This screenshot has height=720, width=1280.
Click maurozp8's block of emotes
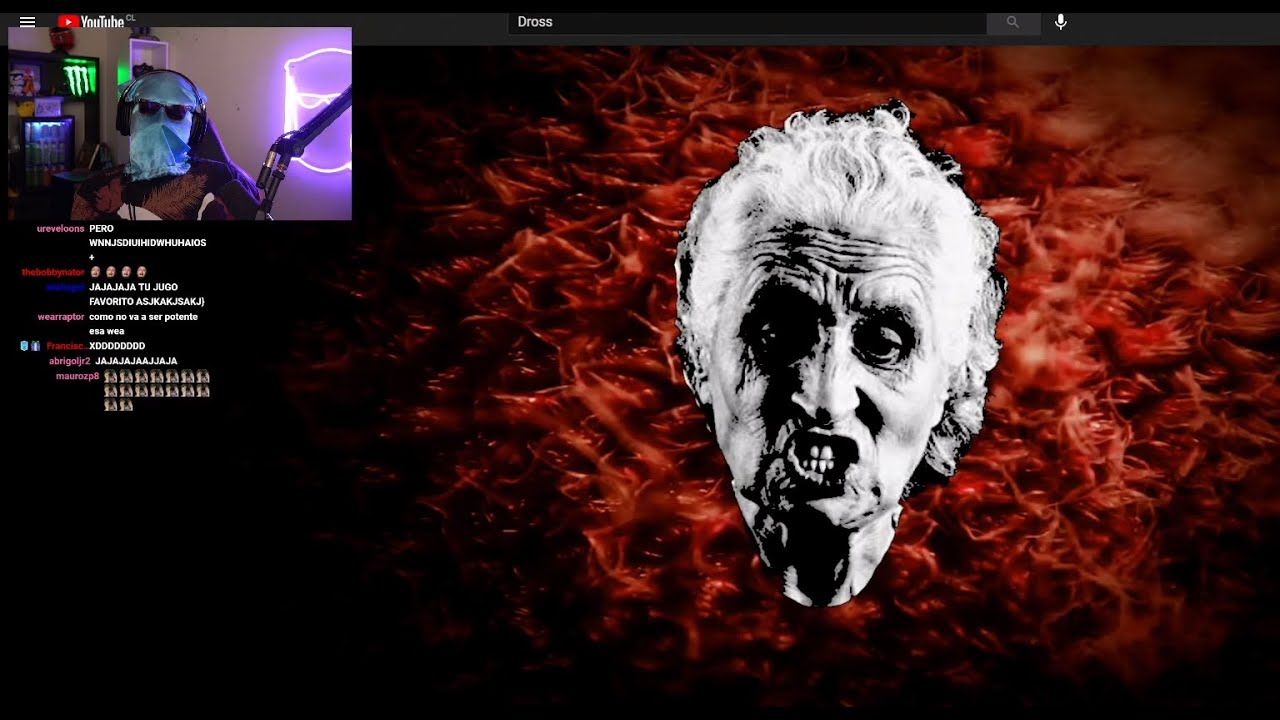tap(156, 391)
